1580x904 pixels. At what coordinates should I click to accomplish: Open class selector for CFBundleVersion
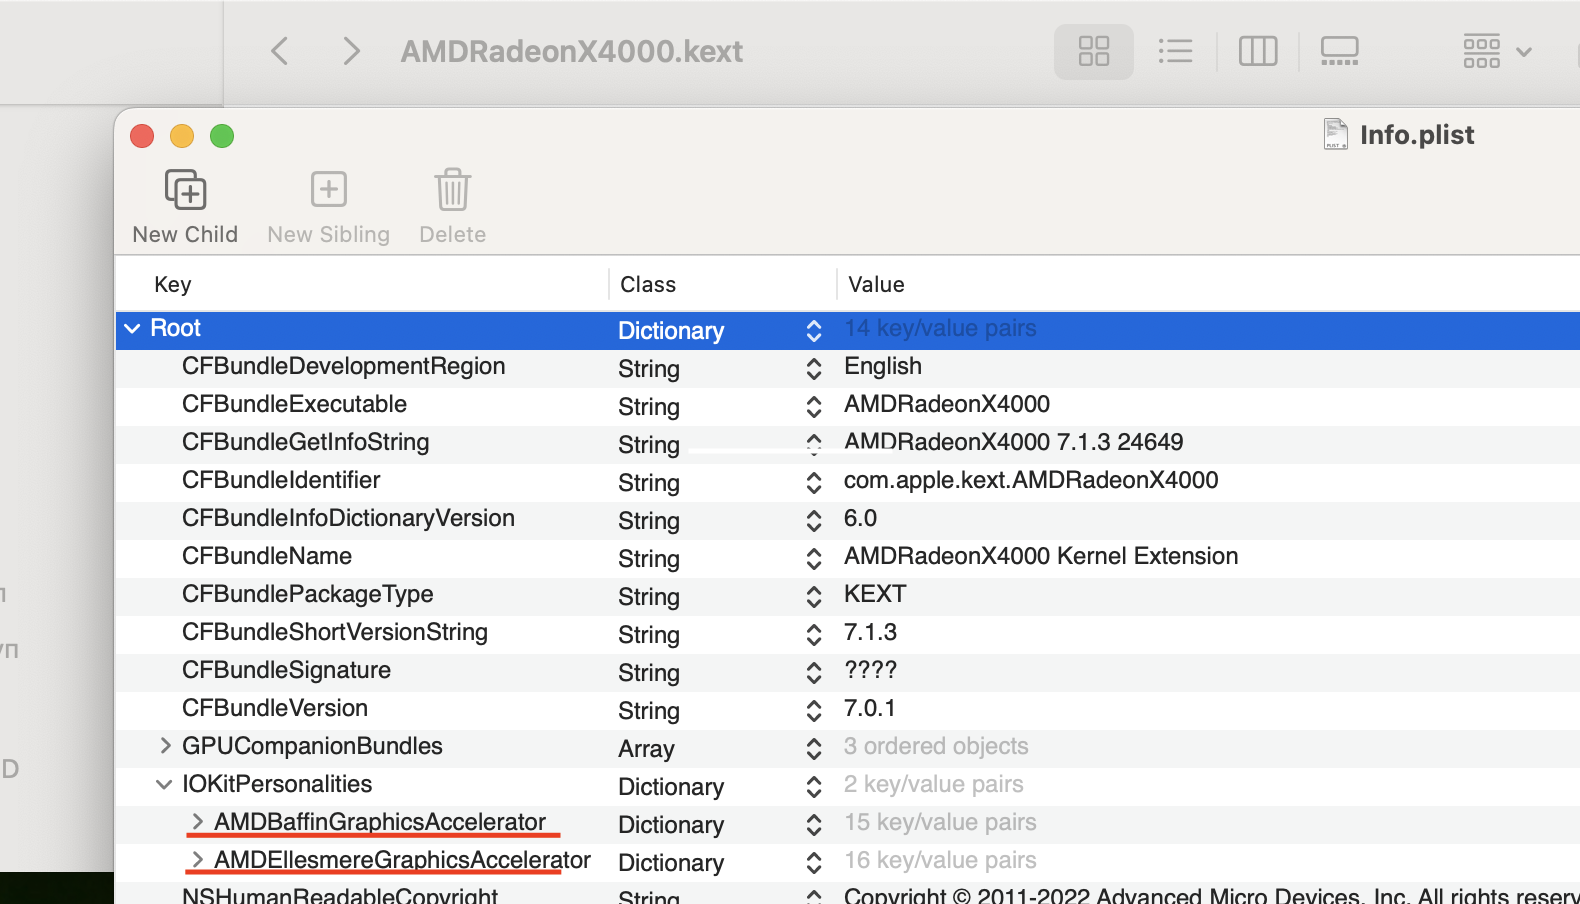[814, 711]
